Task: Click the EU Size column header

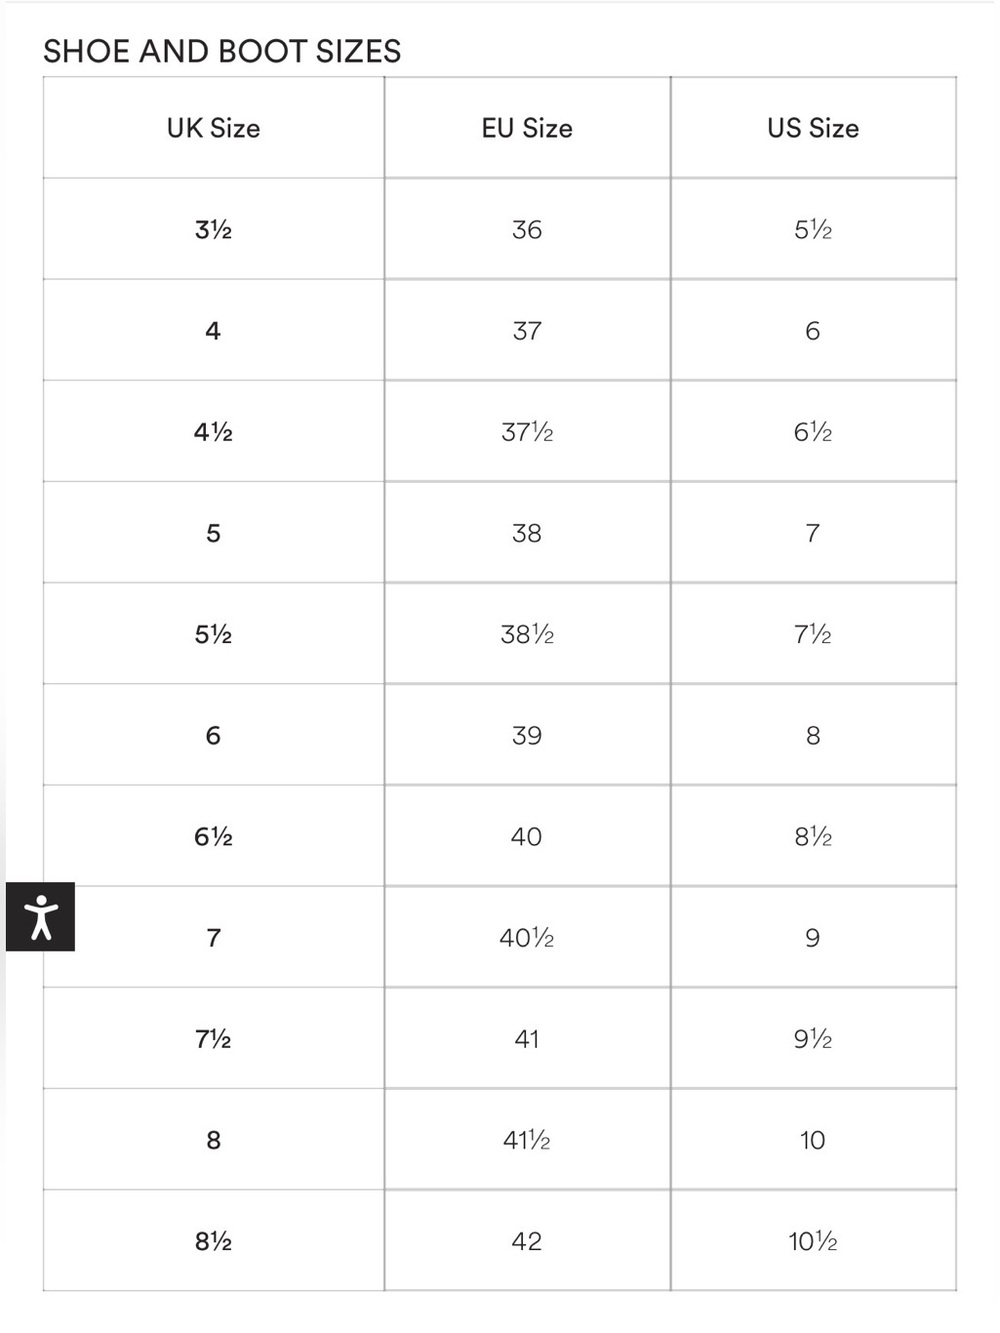Action: click(527, 128)
